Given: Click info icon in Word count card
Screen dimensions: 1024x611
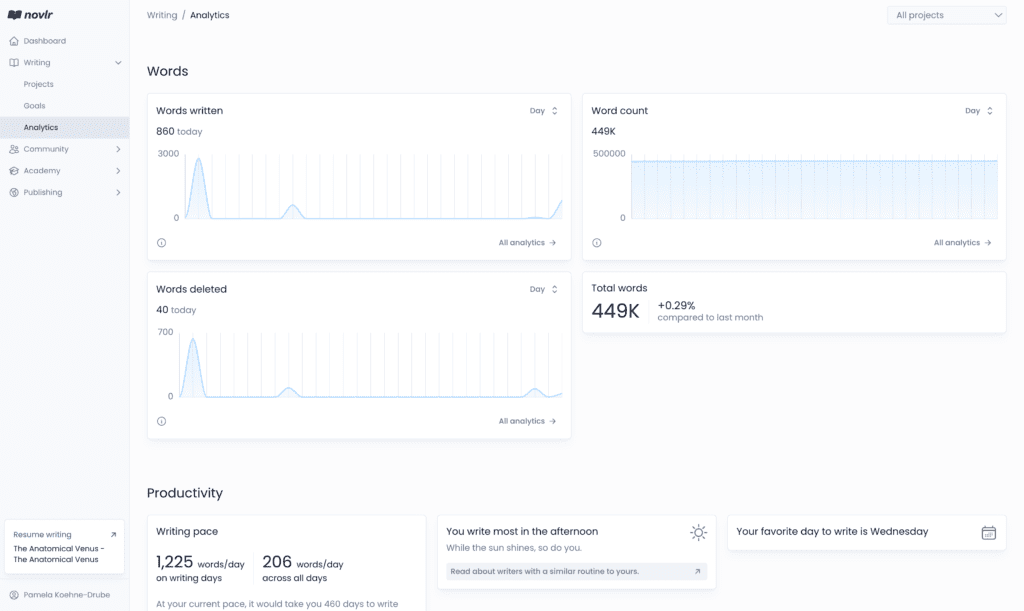Looking at the screenshot, I should pos(597,243).
